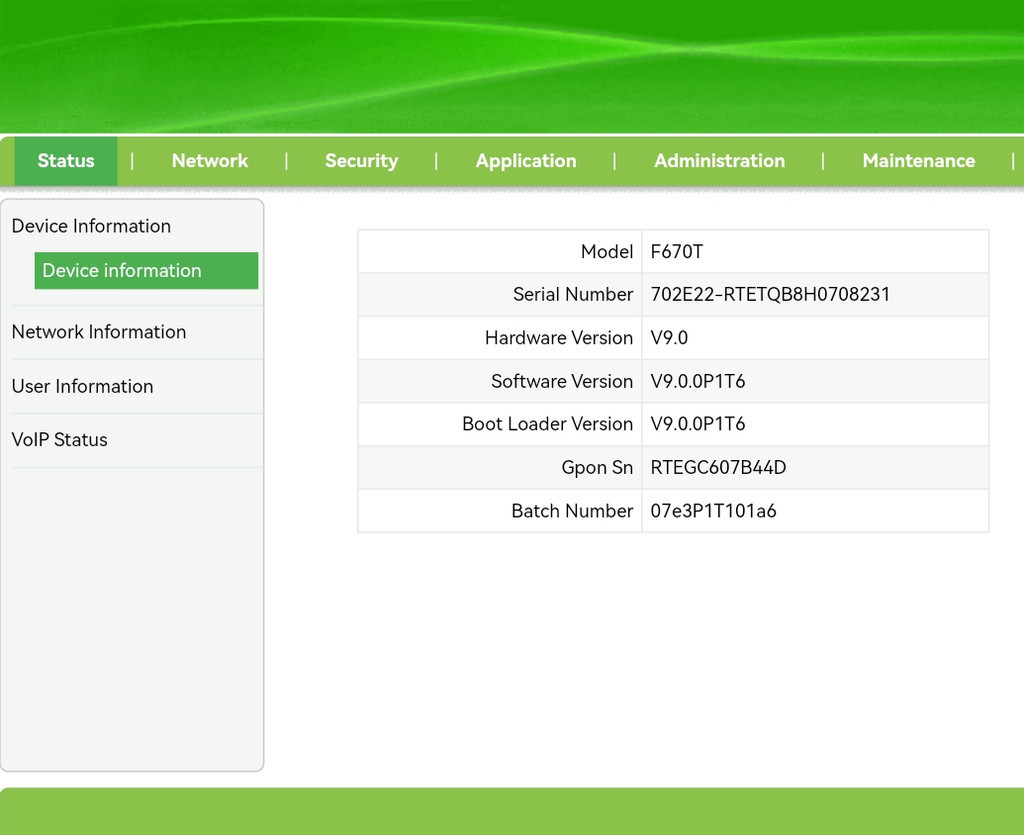Click the Software Version value V9.0.0P1T6
Image resolution: width=1024 pixels, height=835 pixels.
(697, 381)
